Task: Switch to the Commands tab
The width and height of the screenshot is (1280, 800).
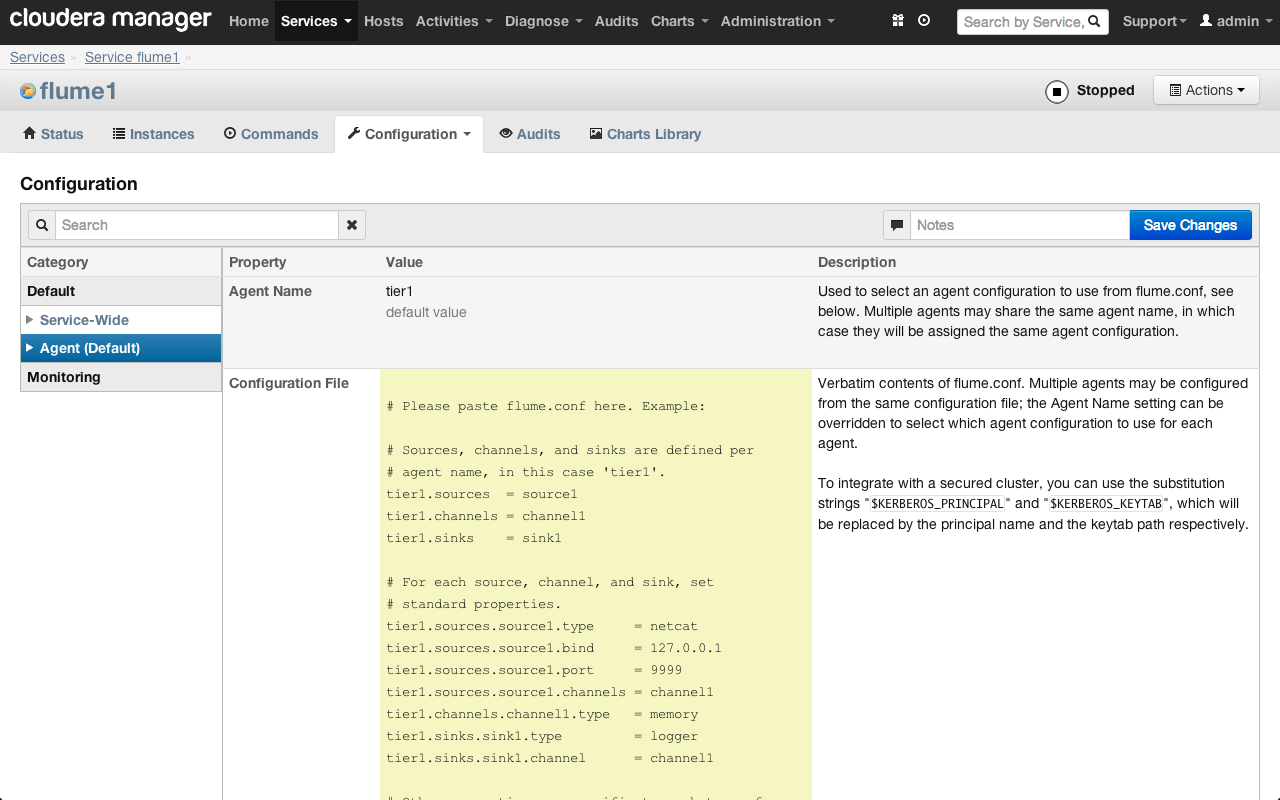Action: coord(271,134)
